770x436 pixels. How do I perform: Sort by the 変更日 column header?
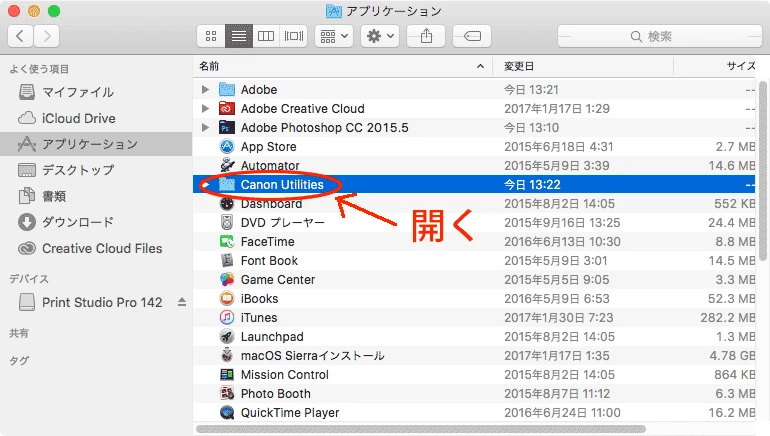[x=583, y=66]
